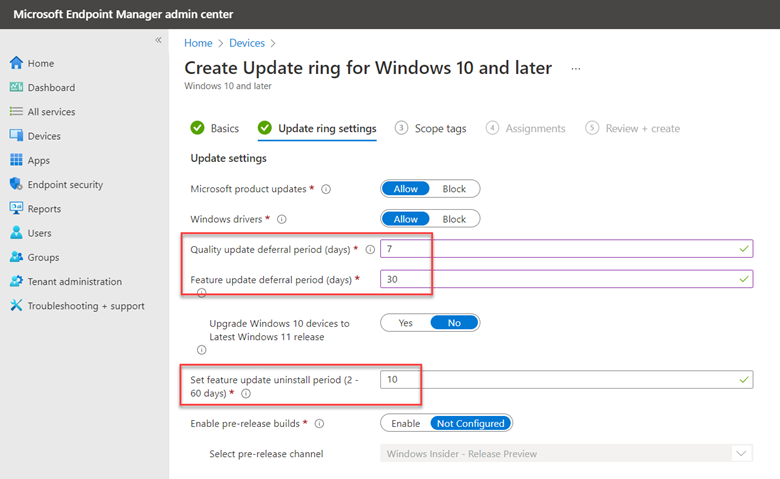Click the Devices monitor icon in the sidebar
The width and height of the screenshot is (780, 479).
16,135
